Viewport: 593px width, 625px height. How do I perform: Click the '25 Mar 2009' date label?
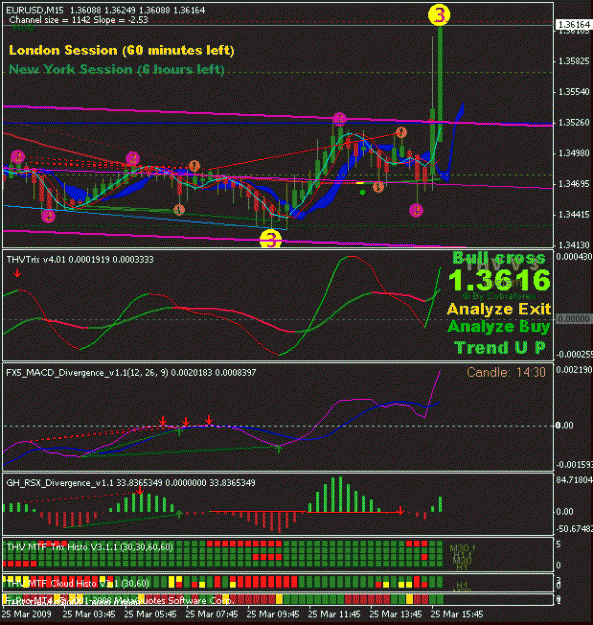coord(27,614)
